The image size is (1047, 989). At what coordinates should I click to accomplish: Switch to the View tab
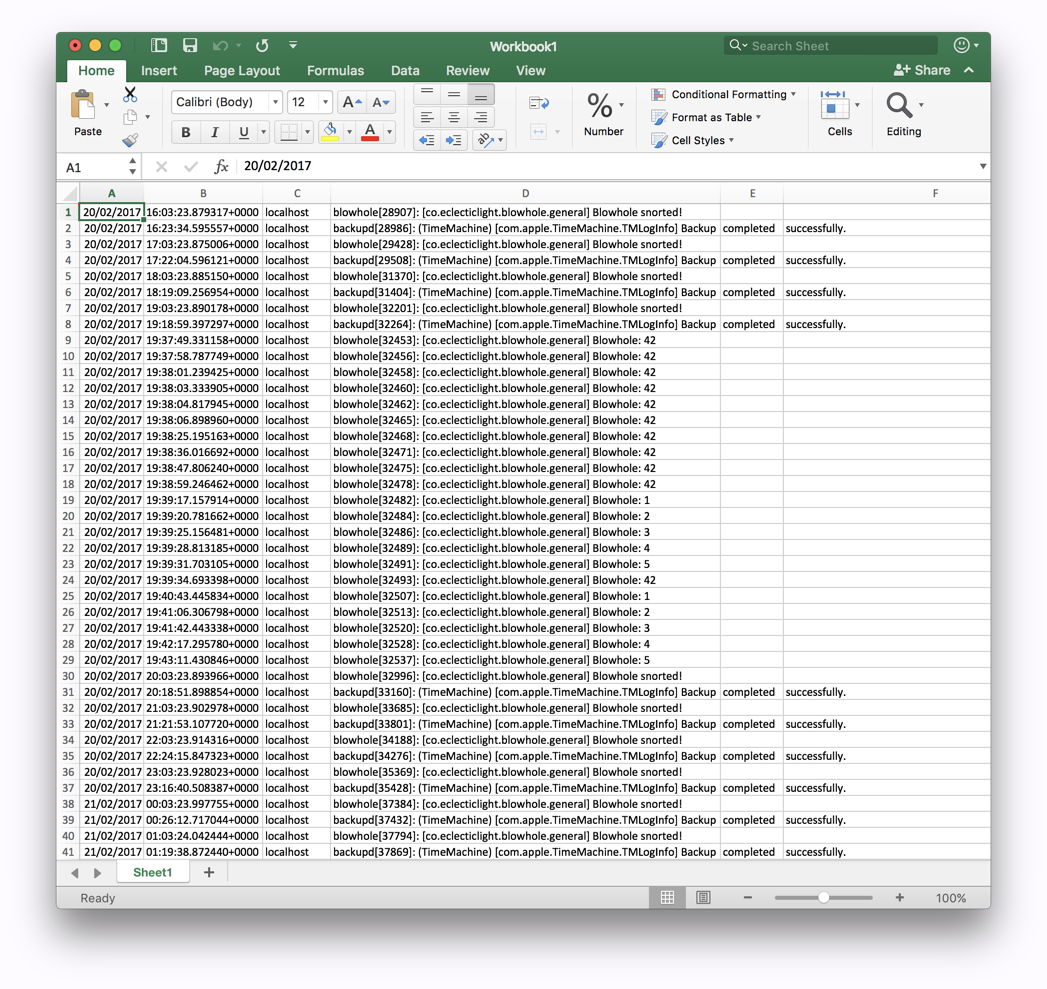coord(530,71)
